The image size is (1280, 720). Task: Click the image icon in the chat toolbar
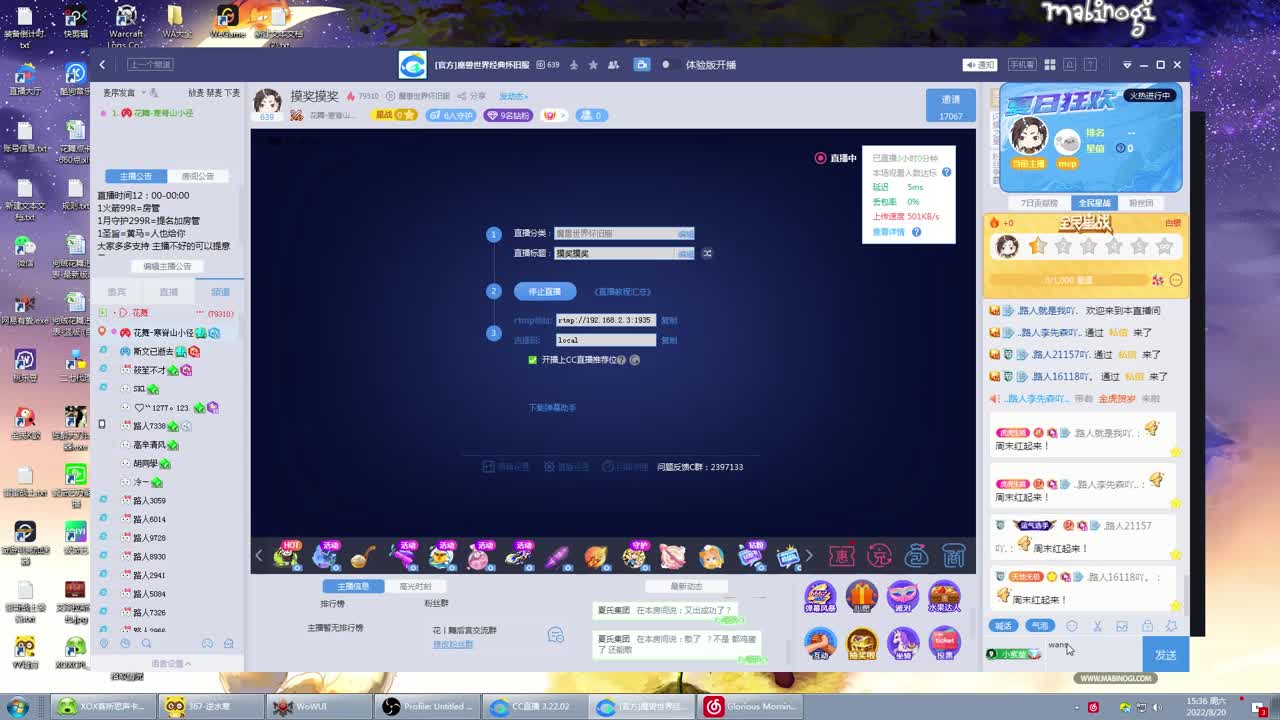point(1122,627)
